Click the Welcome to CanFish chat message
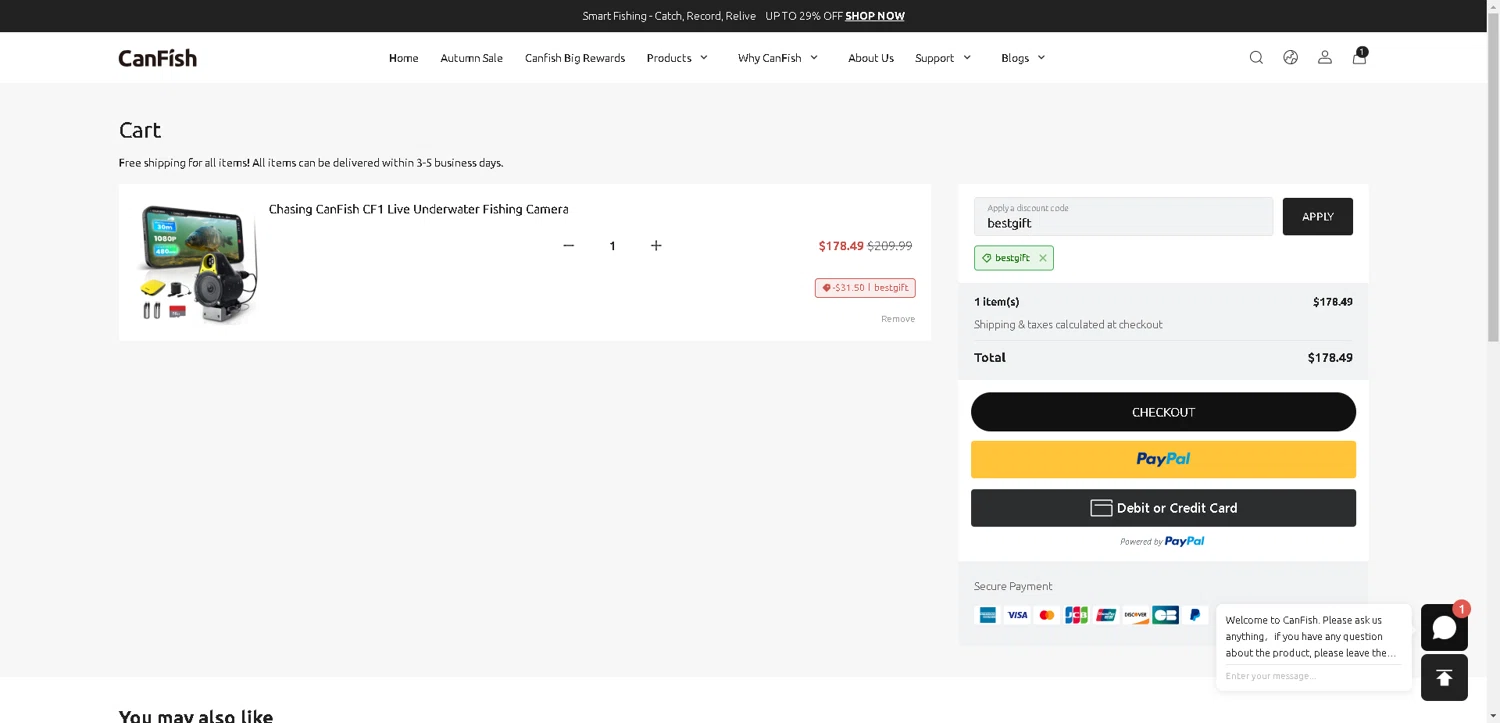This screenshot has height=723, width=1500. point(1311,636)
